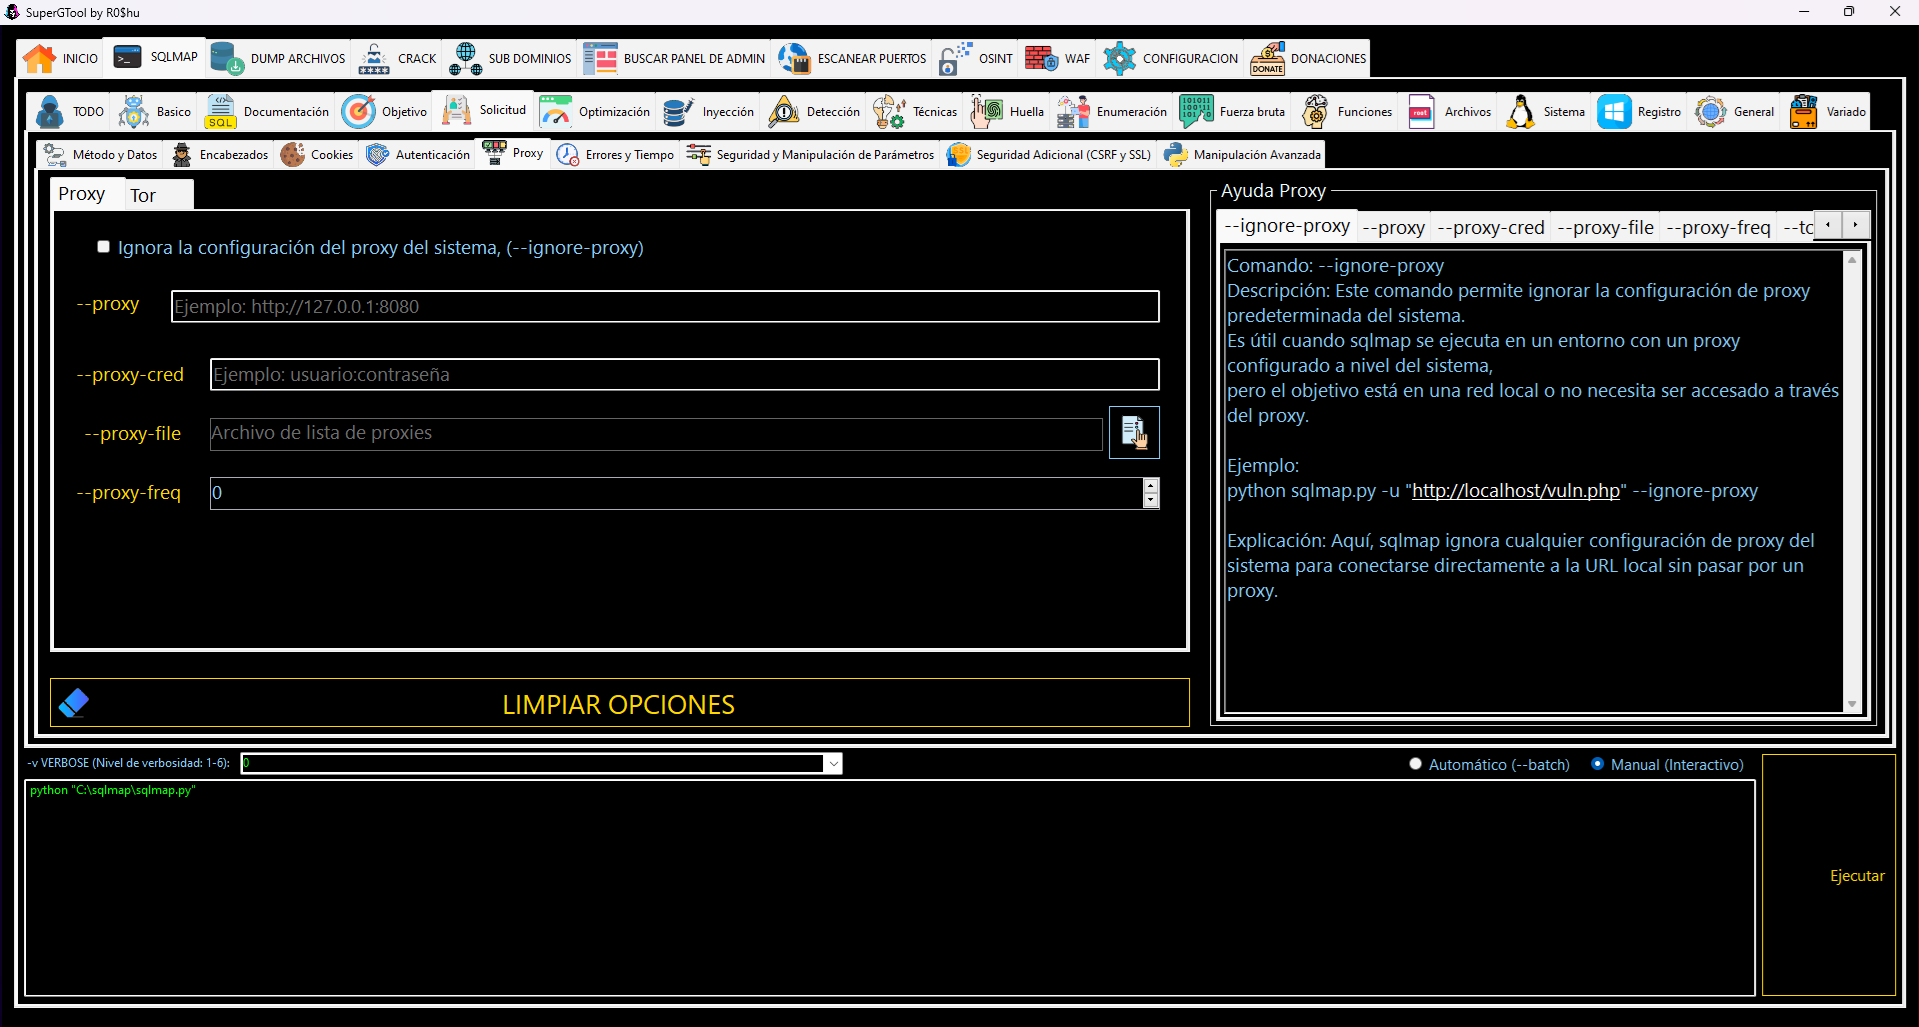Open the CRACK password icon
This screenshot has height=1027, width=1919.
374,59
